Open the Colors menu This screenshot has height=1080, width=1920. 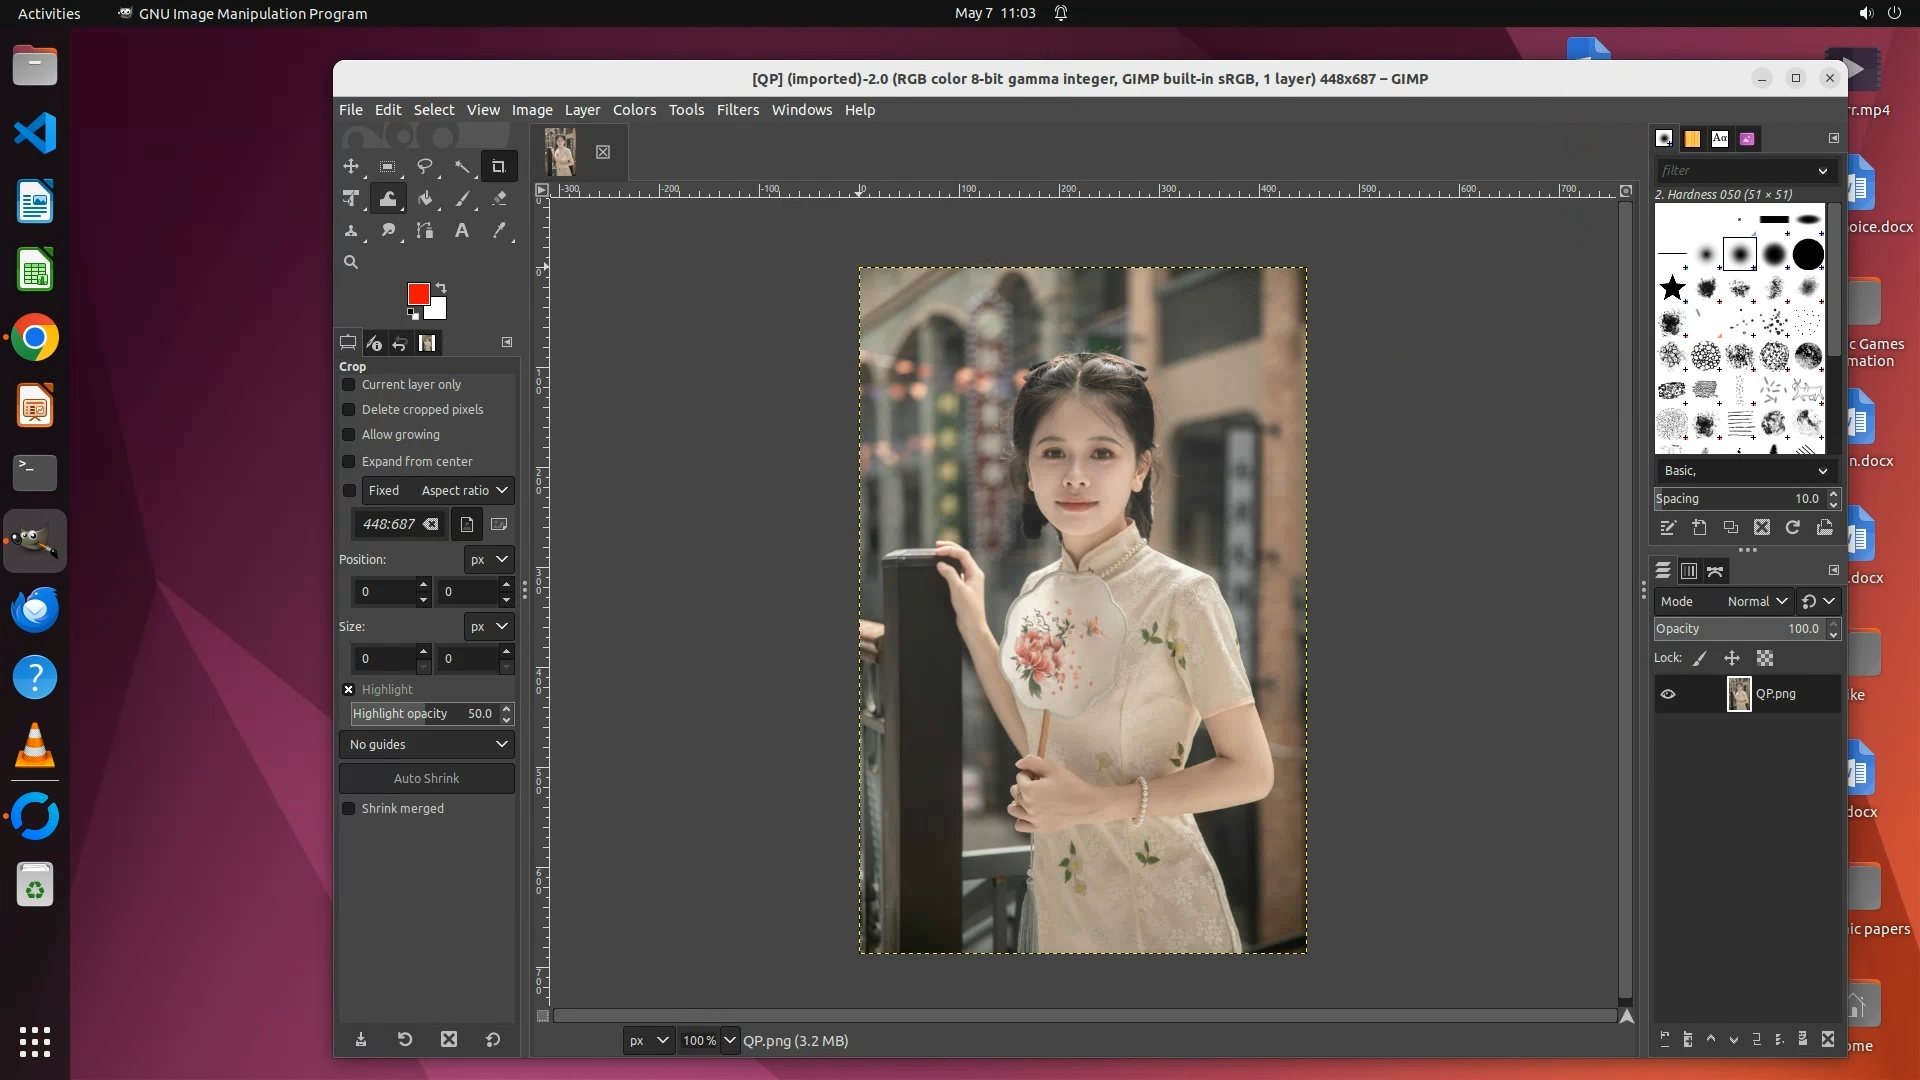[x=634, y=110]
